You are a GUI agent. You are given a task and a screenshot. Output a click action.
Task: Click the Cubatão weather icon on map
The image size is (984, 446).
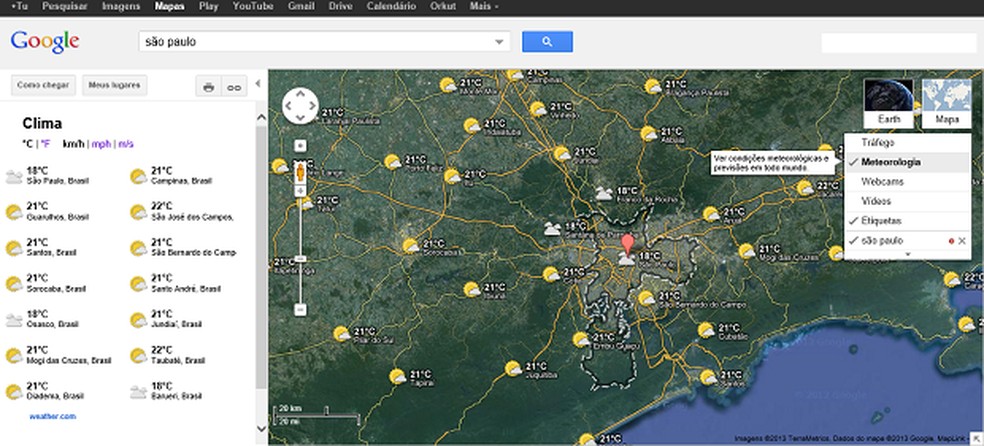pyautogui.click(x=706, y=330)
